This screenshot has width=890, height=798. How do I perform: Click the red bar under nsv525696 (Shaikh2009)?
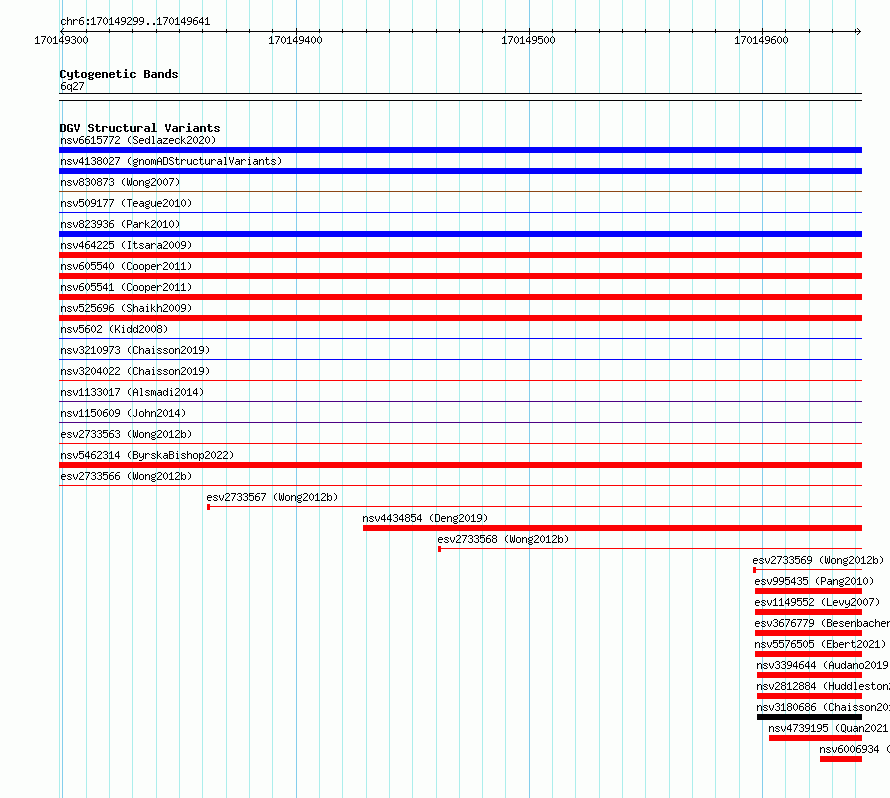pos(460,318)
